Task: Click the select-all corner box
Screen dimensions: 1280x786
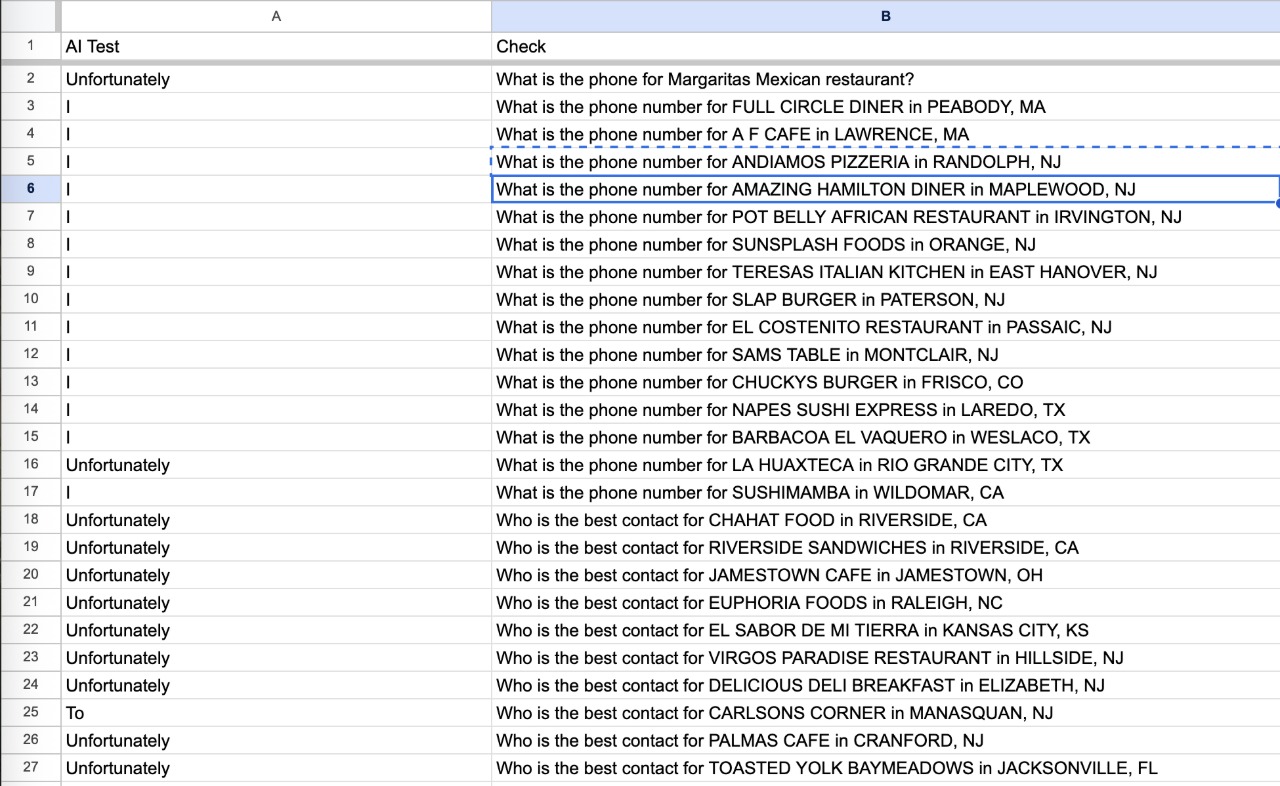Action: pos(29,16)
